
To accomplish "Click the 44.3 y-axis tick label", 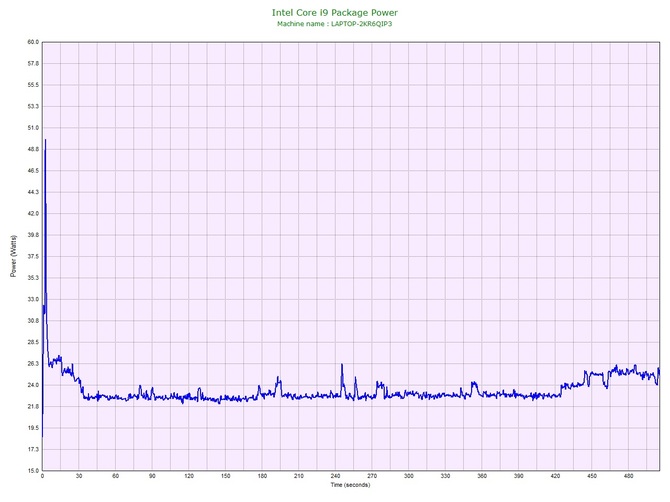I will pyautogui.click(x=33, y=192).
